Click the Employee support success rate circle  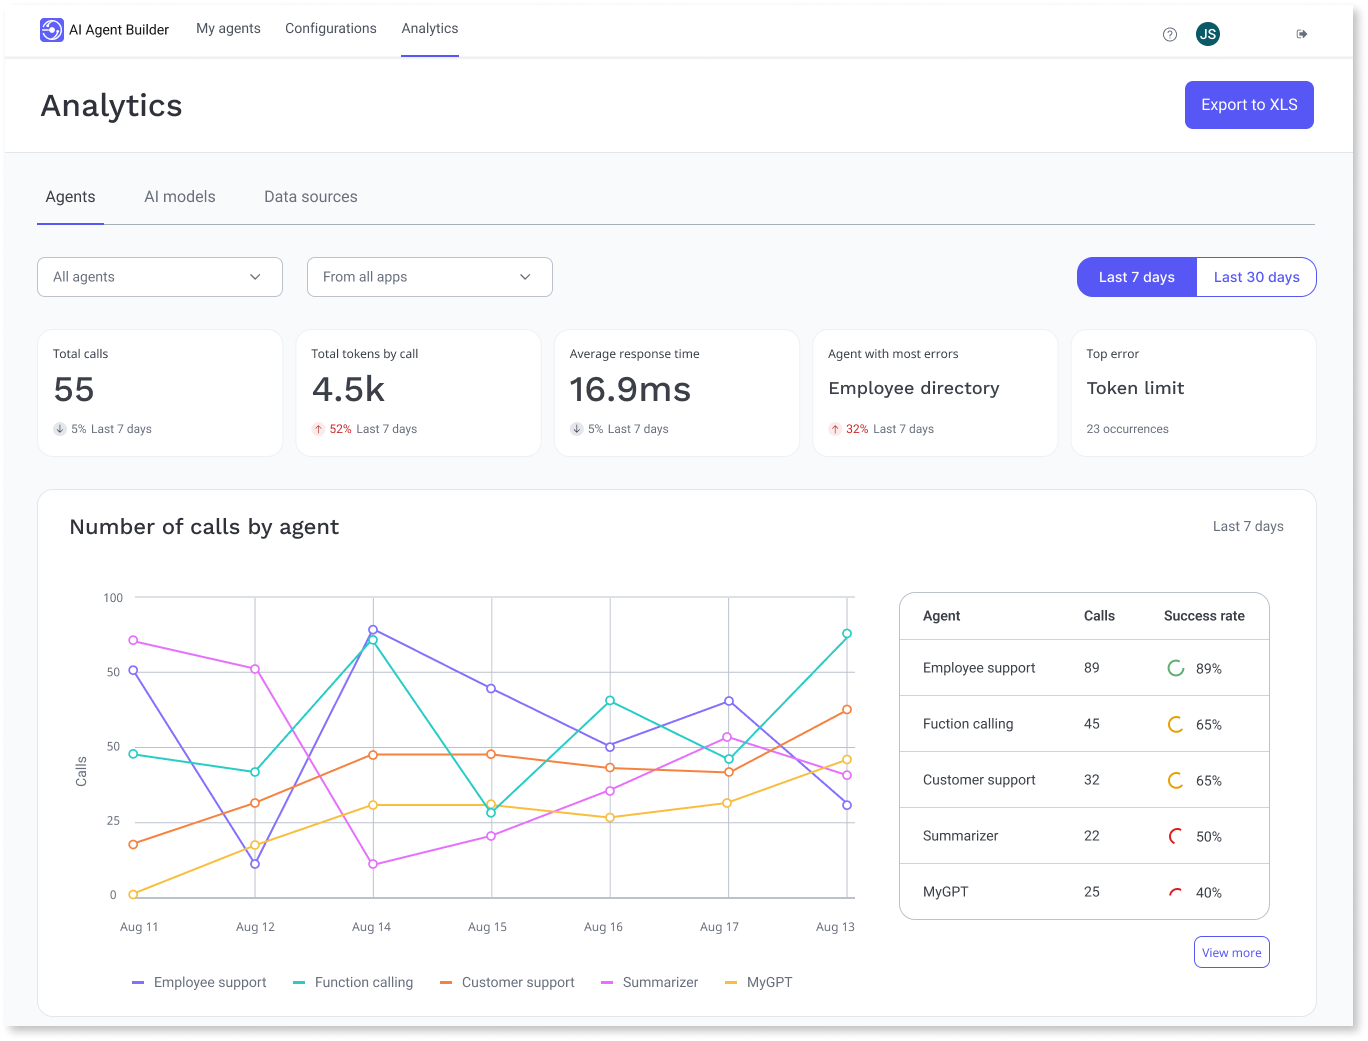1175,667
